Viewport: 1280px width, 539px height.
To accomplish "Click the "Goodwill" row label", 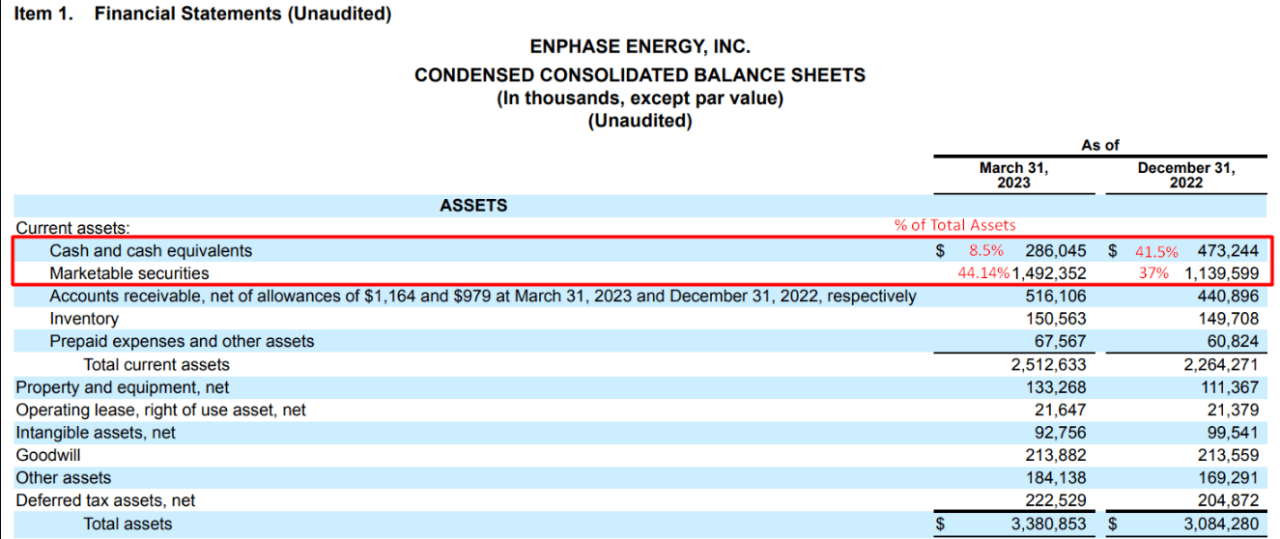I will [47, 455].
